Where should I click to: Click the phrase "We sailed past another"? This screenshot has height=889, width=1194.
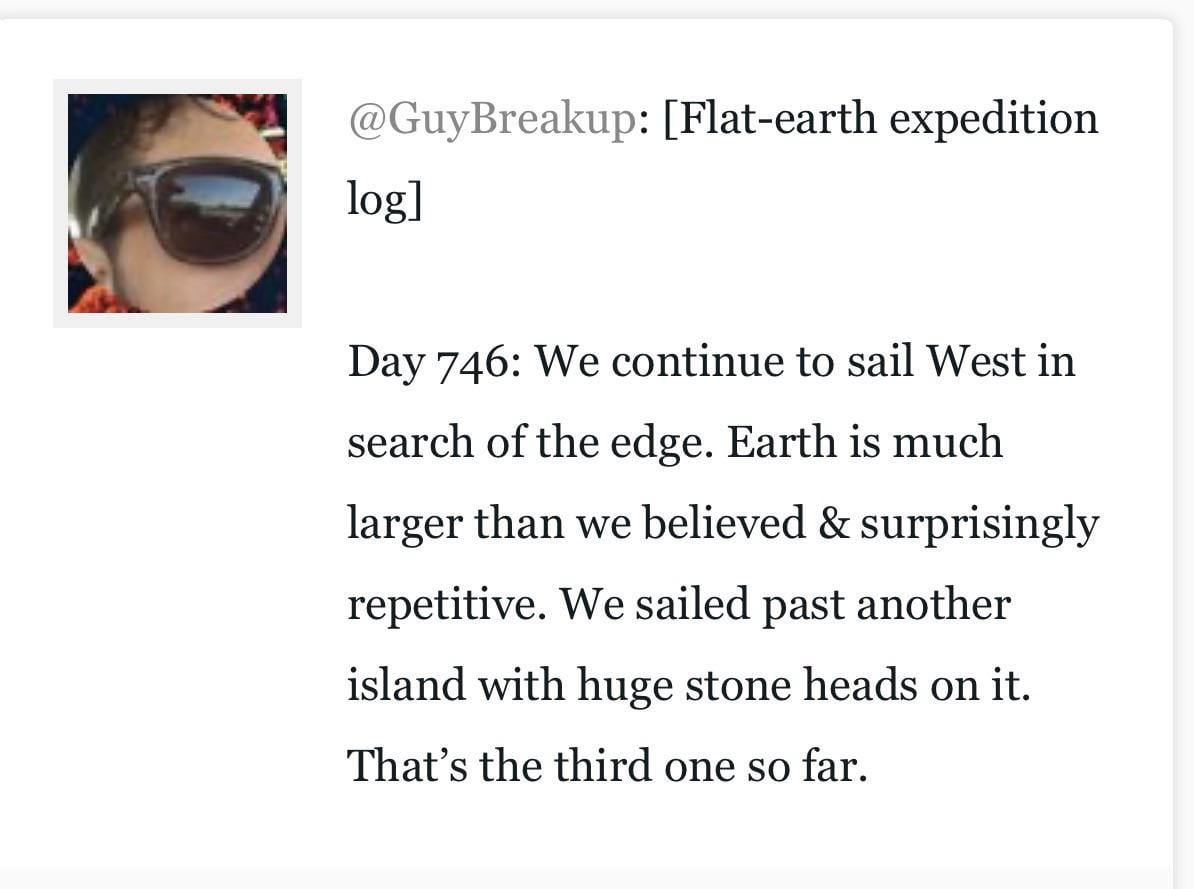pos(785,604)
